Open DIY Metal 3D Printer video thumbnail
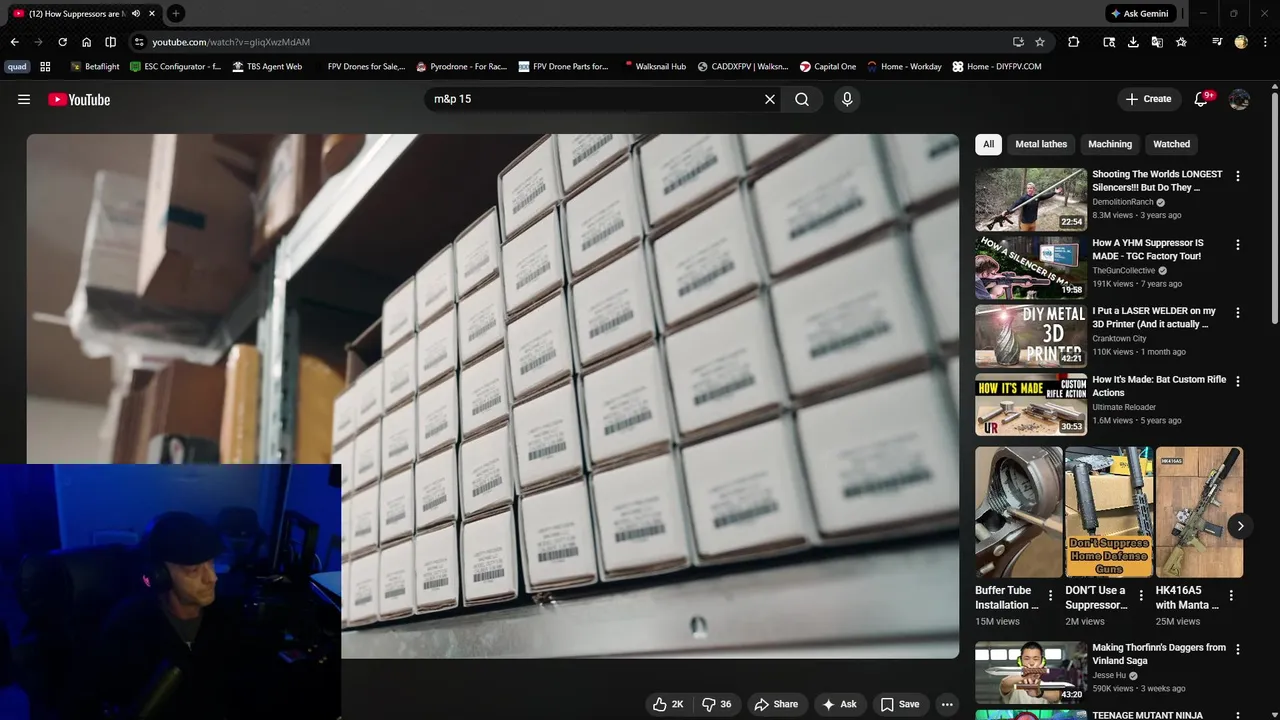 click(1031, 336)
